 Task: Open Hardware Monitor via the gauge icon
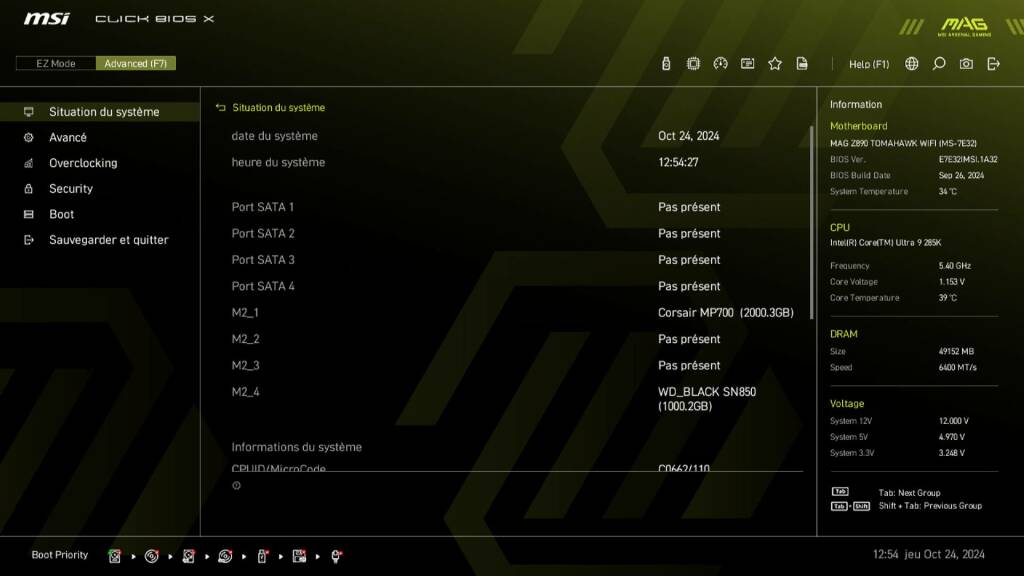point(721,63)
